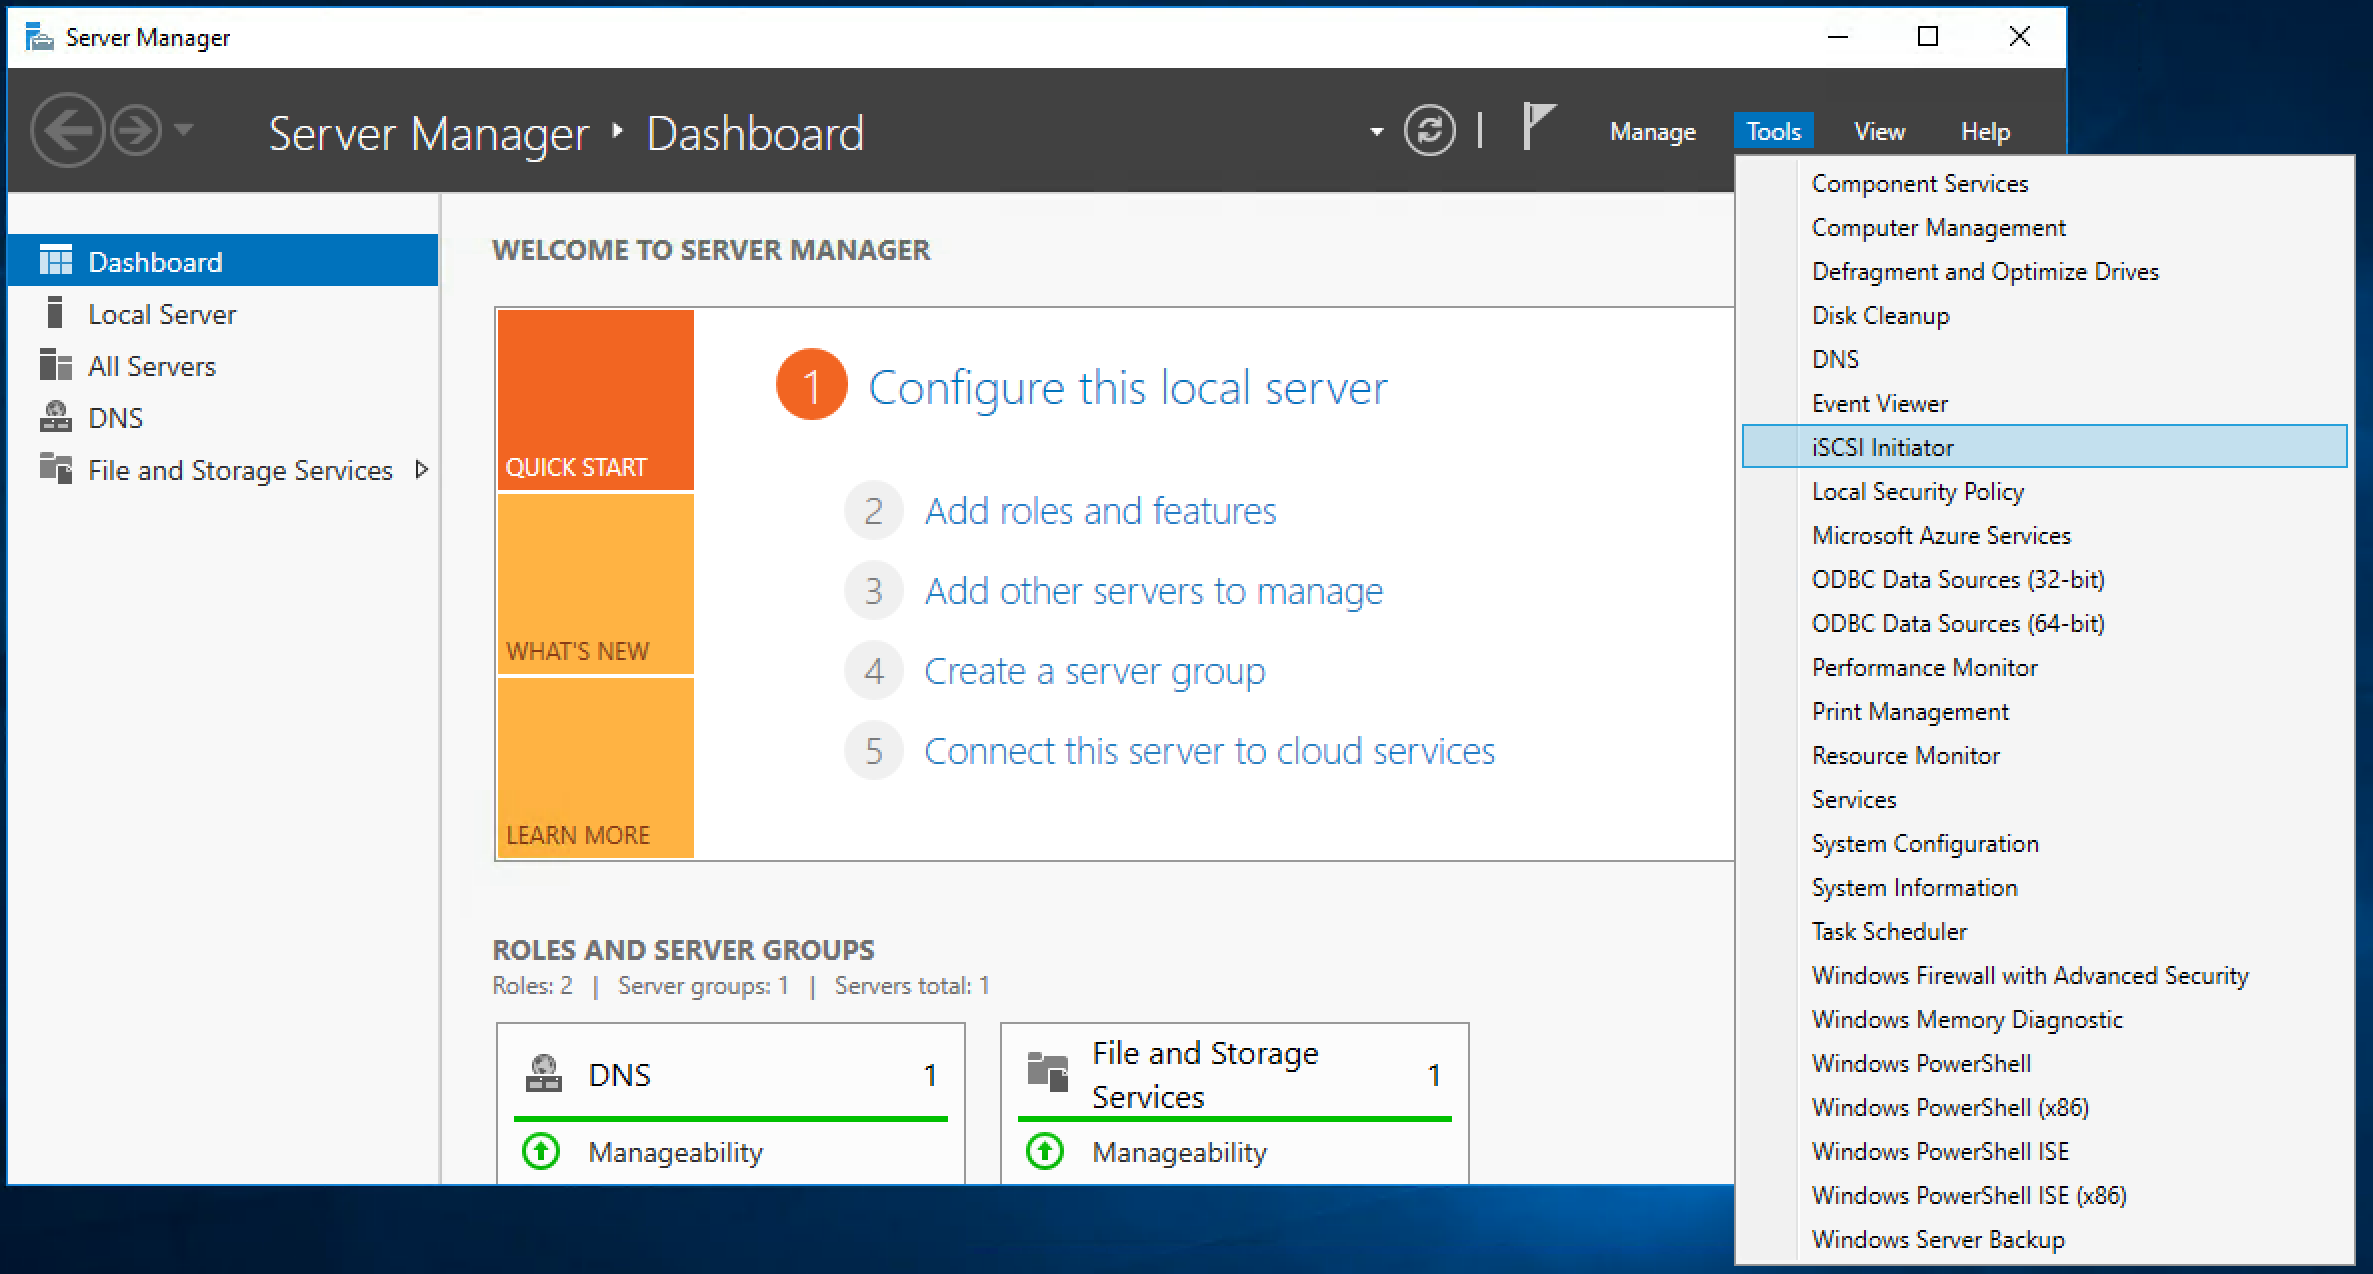
Task: Open System Information menu item
Action: (2044, 887)
